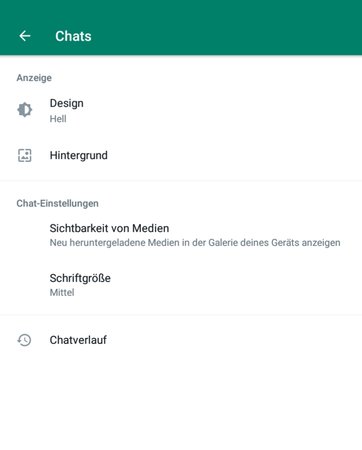
Task: Tap the Design label text
Action: pyautogui.click(x=67, y=103)
